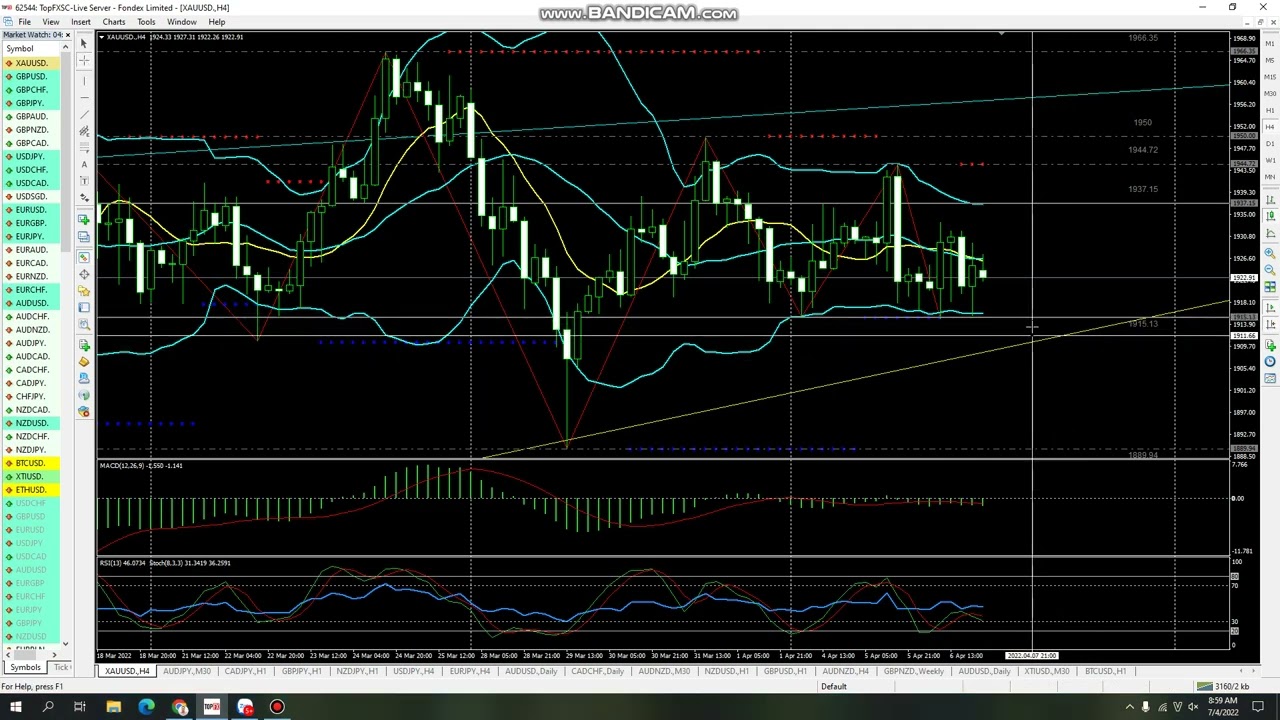Open the File menu

tap(24, 22)
